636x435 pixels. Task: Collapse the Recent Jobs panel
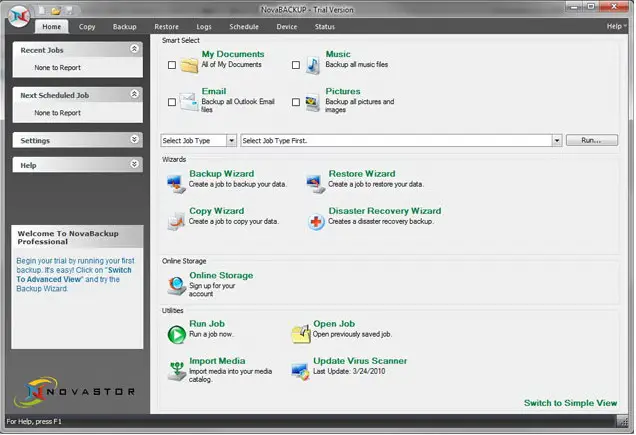[134, 49]
